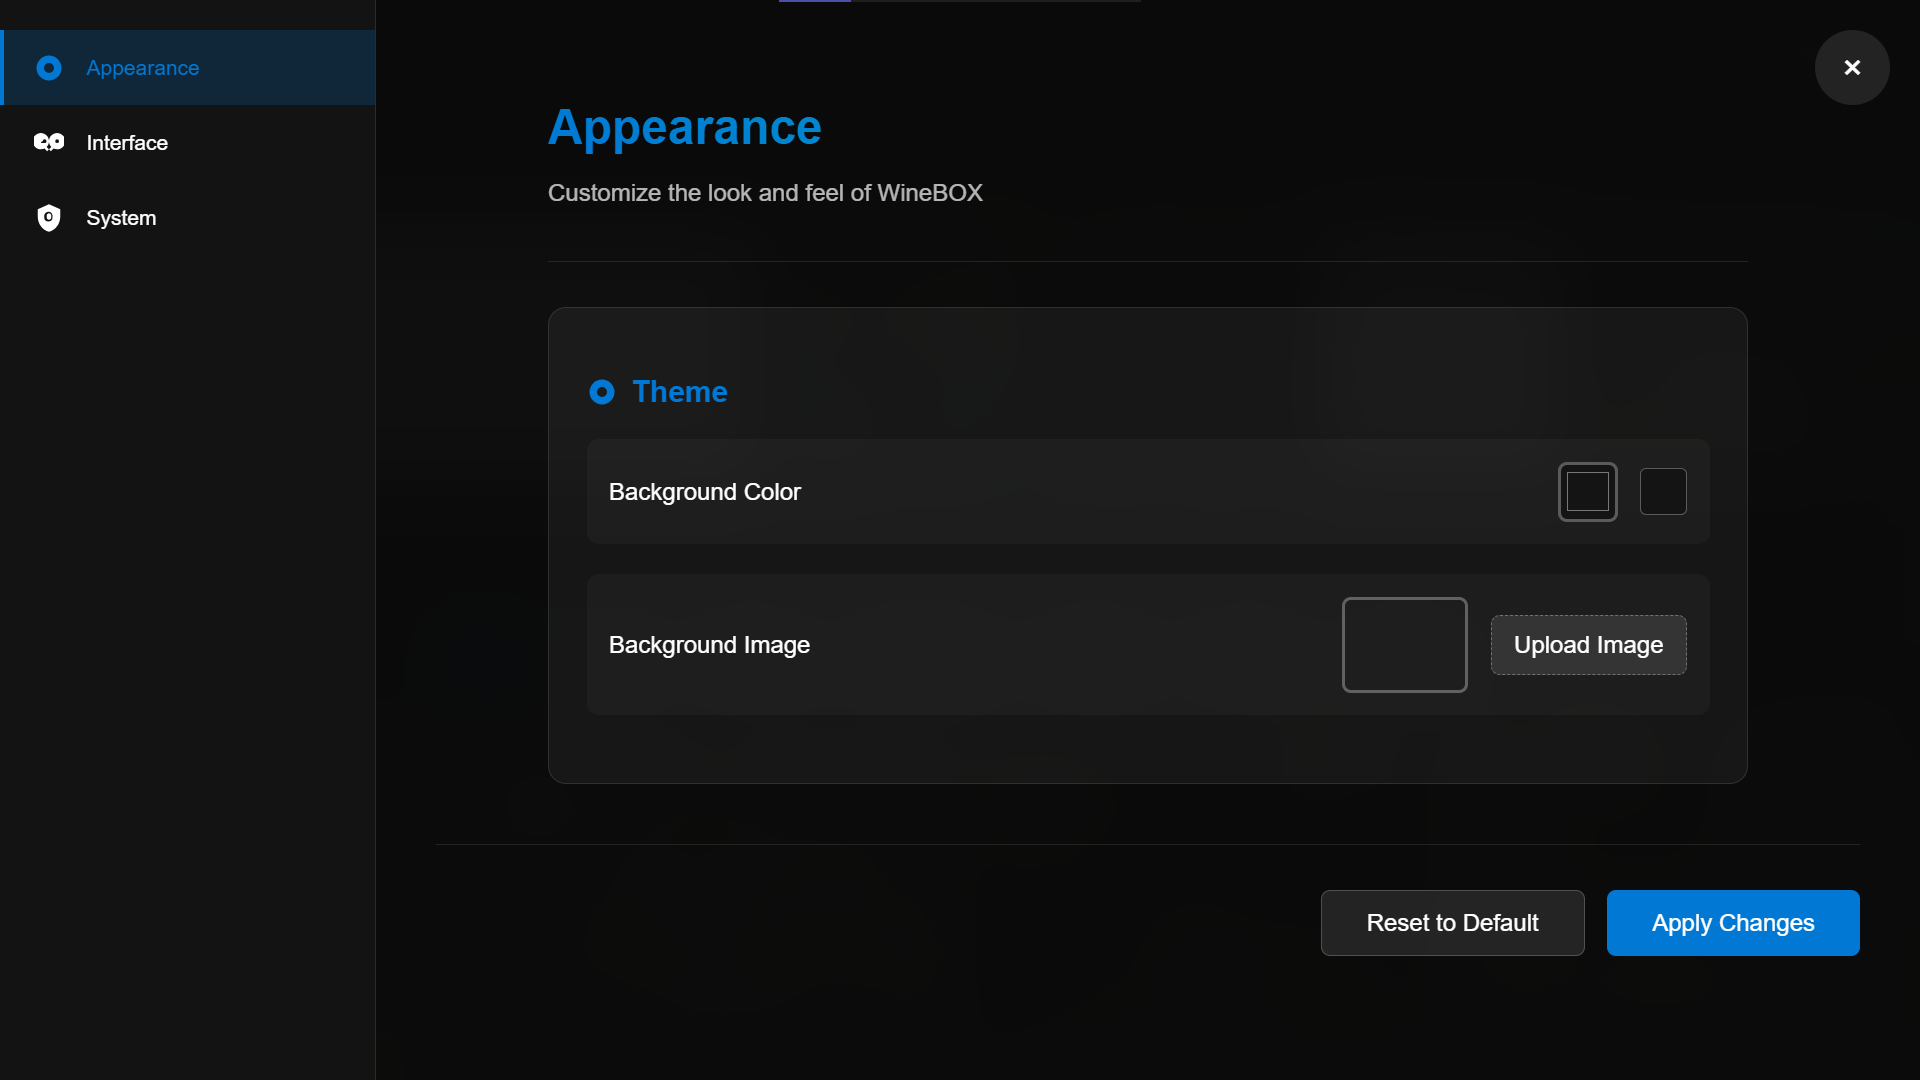This screenshot has width=1920, height=1080.
Task: Click the Theme section title text
Action: (x=680, y=392)
